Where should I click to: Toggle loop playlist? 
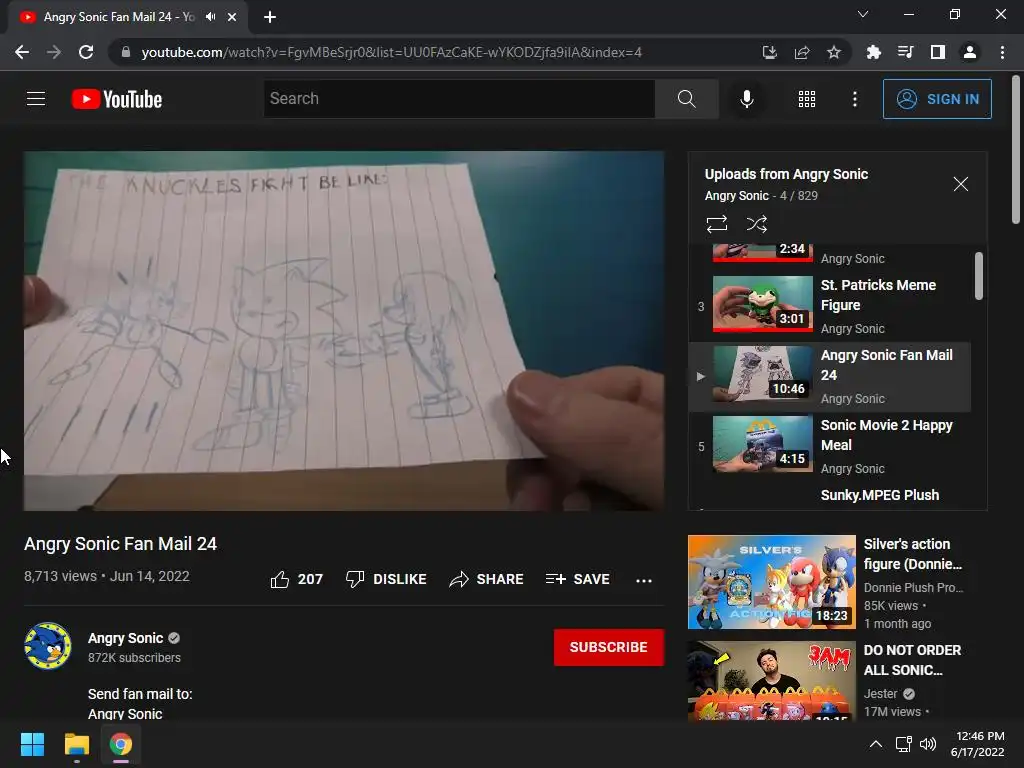tap(717, 224)
